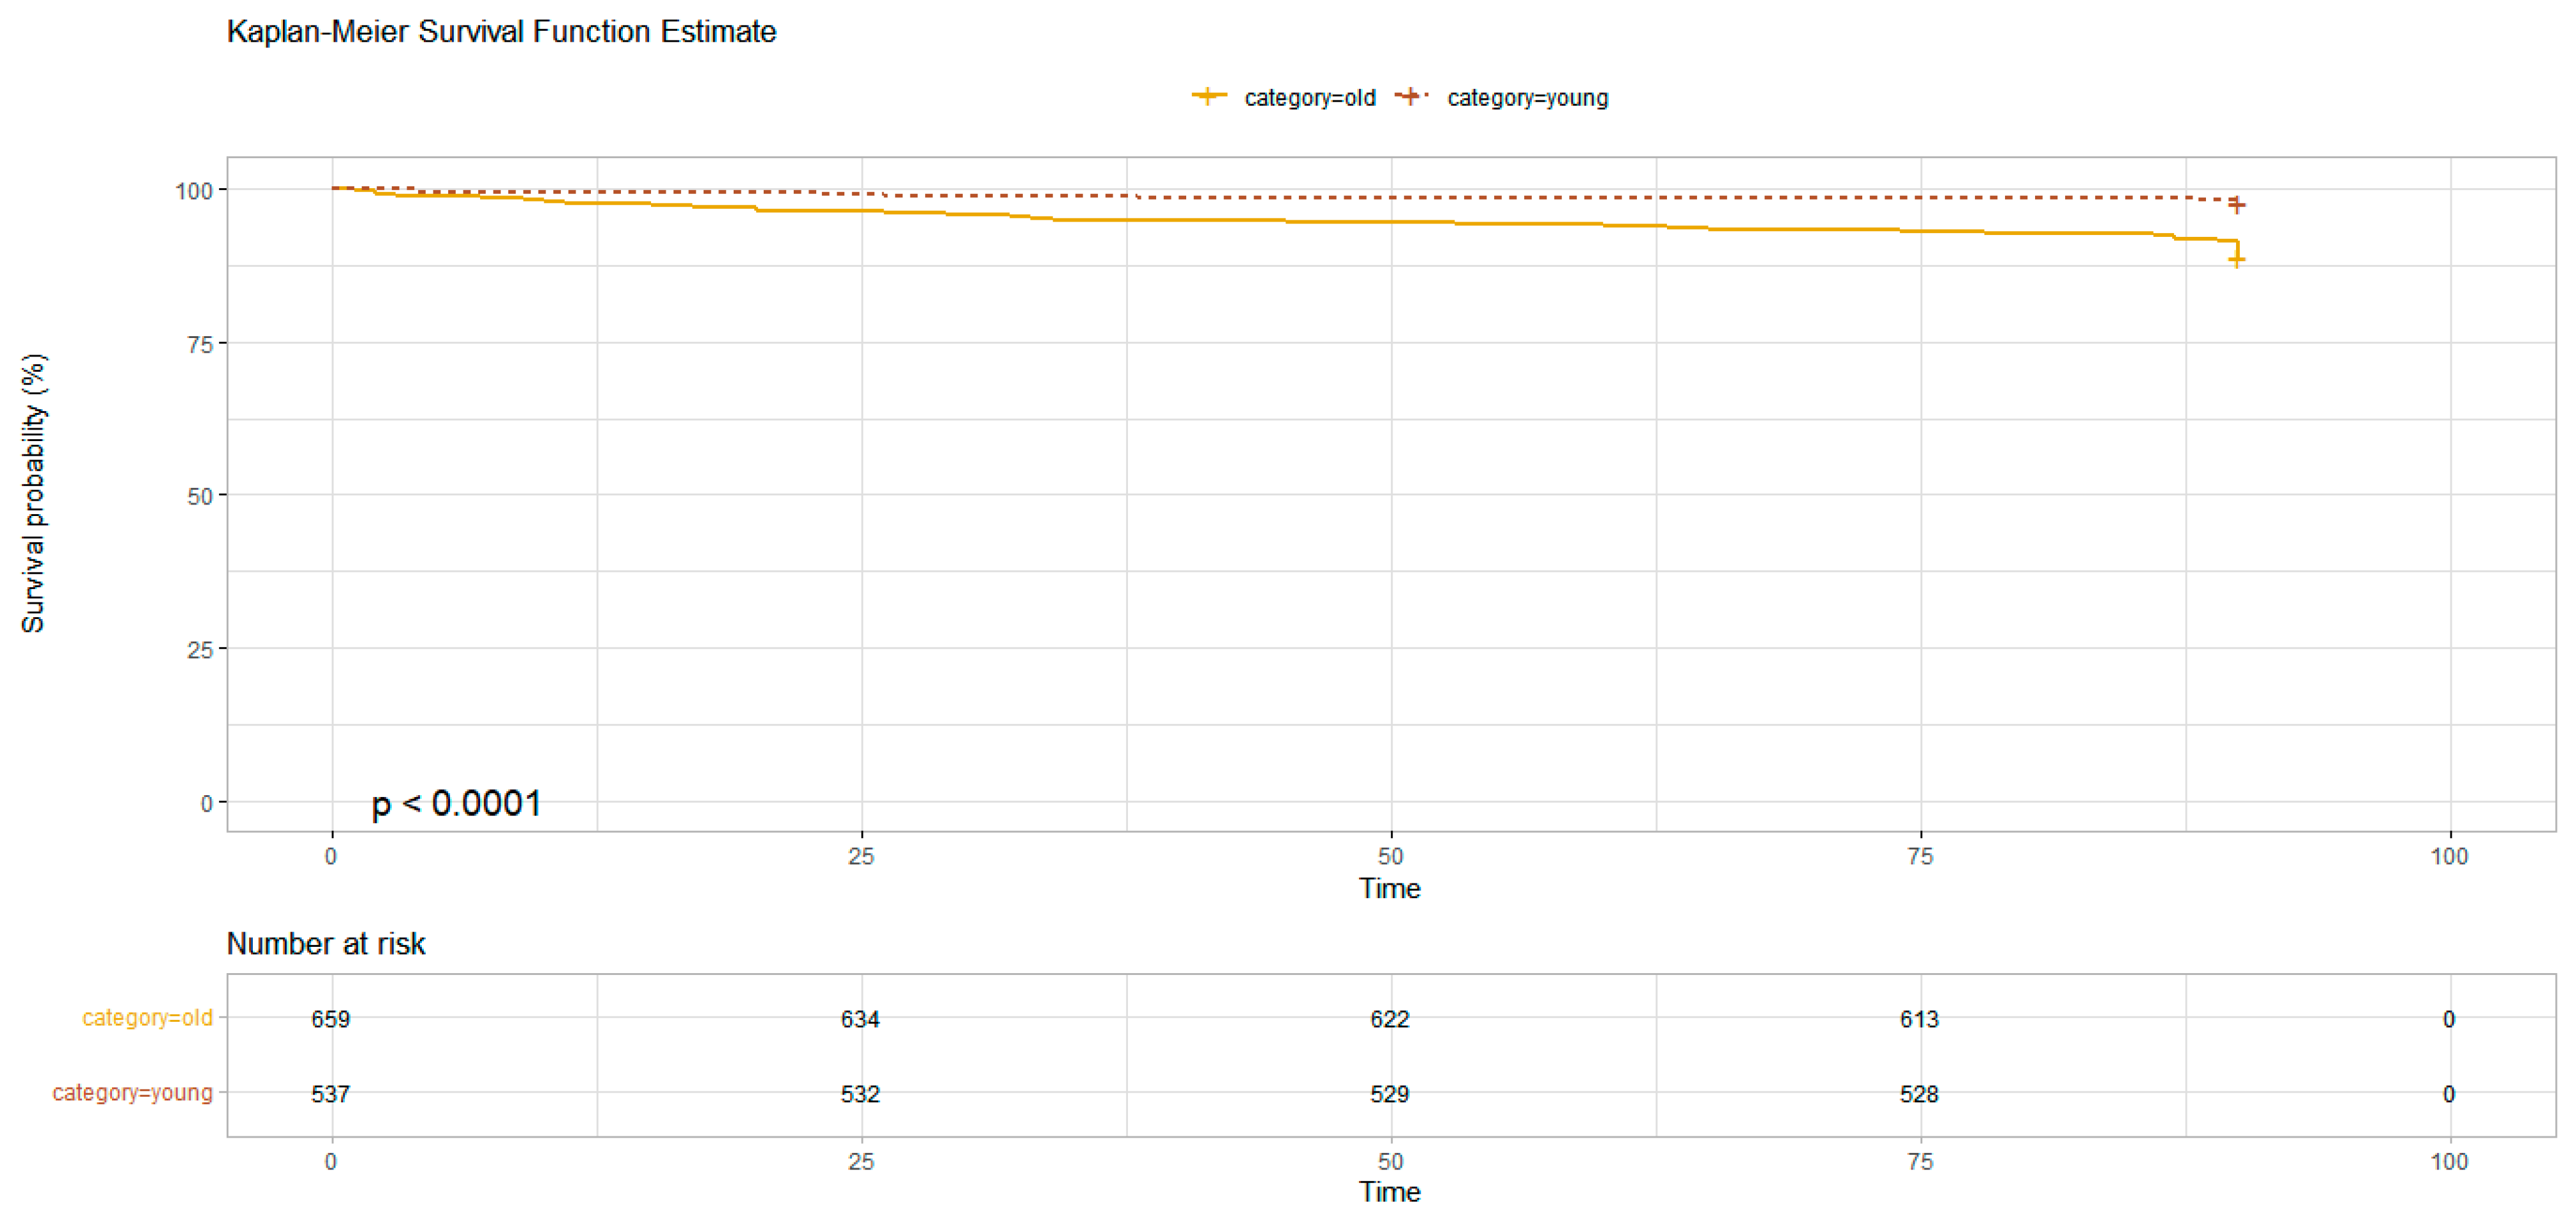Select the value 613 in risk table

(x=1919, y=1019)
